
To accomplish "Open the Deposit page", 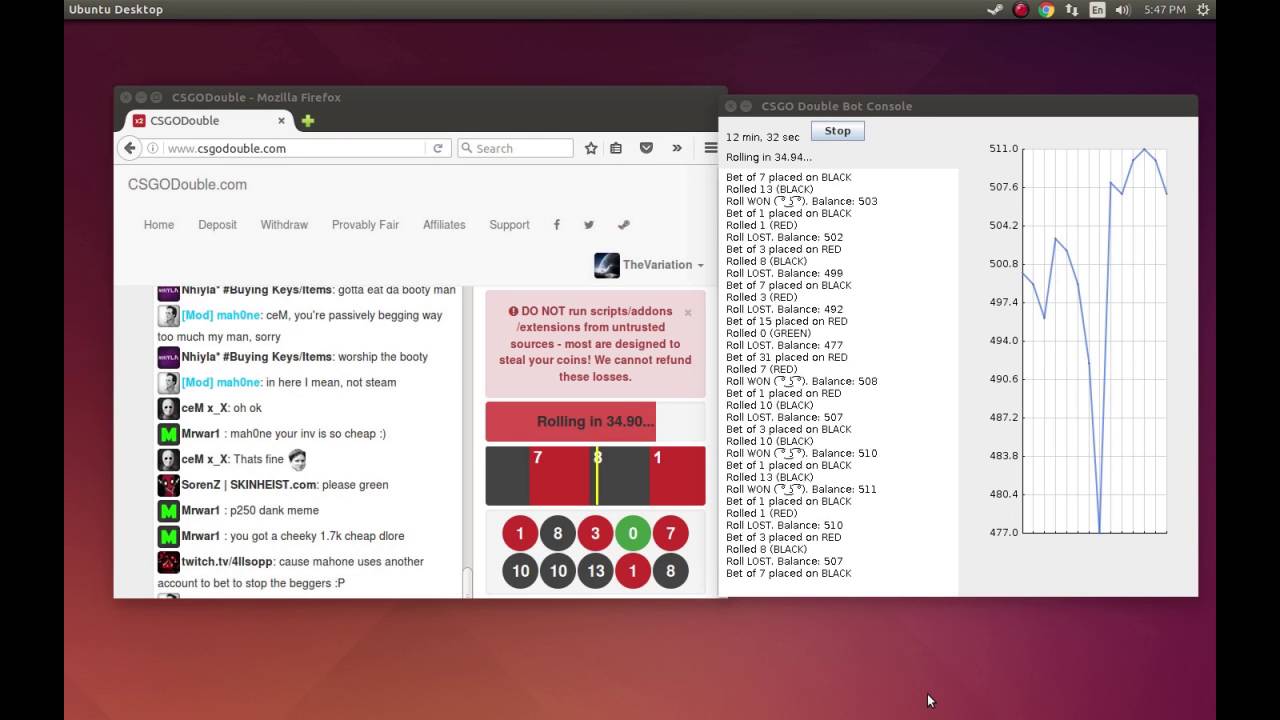I will [x=217, y=225].
